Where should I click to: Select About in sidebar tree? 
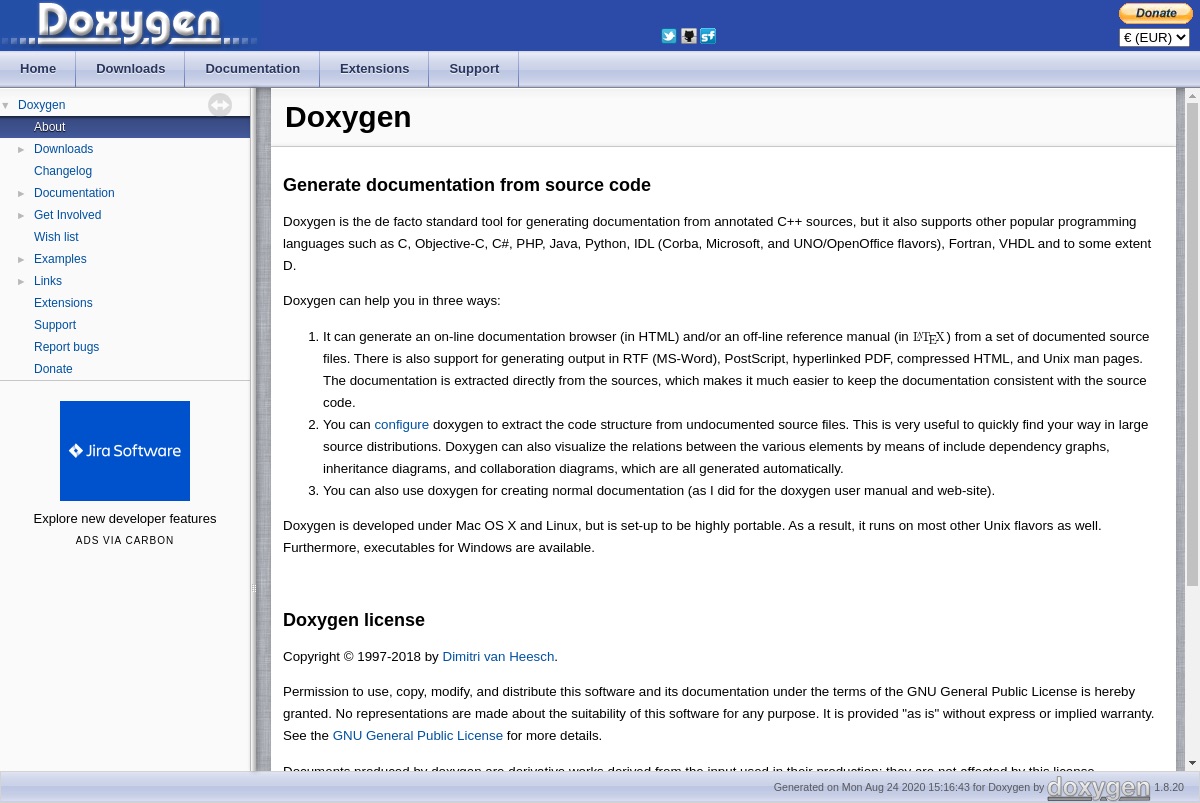49,127
